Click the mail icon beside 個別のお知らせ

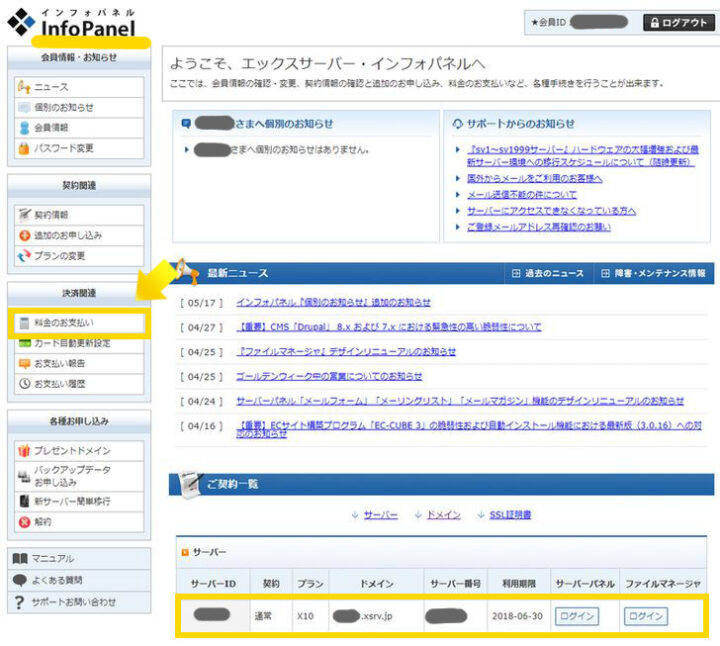tap(24, 107)
